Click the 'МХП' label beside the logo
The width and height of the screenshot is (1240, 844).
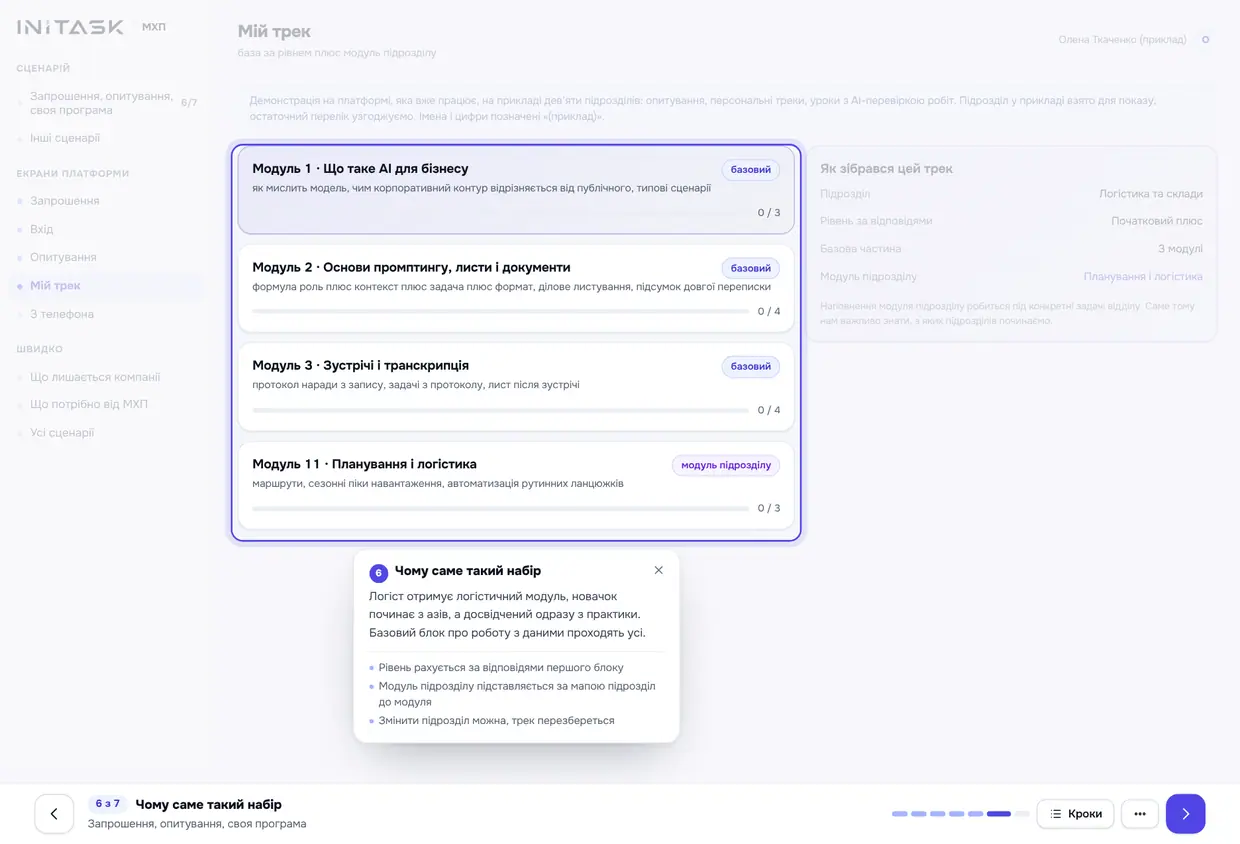coord(154,27)
